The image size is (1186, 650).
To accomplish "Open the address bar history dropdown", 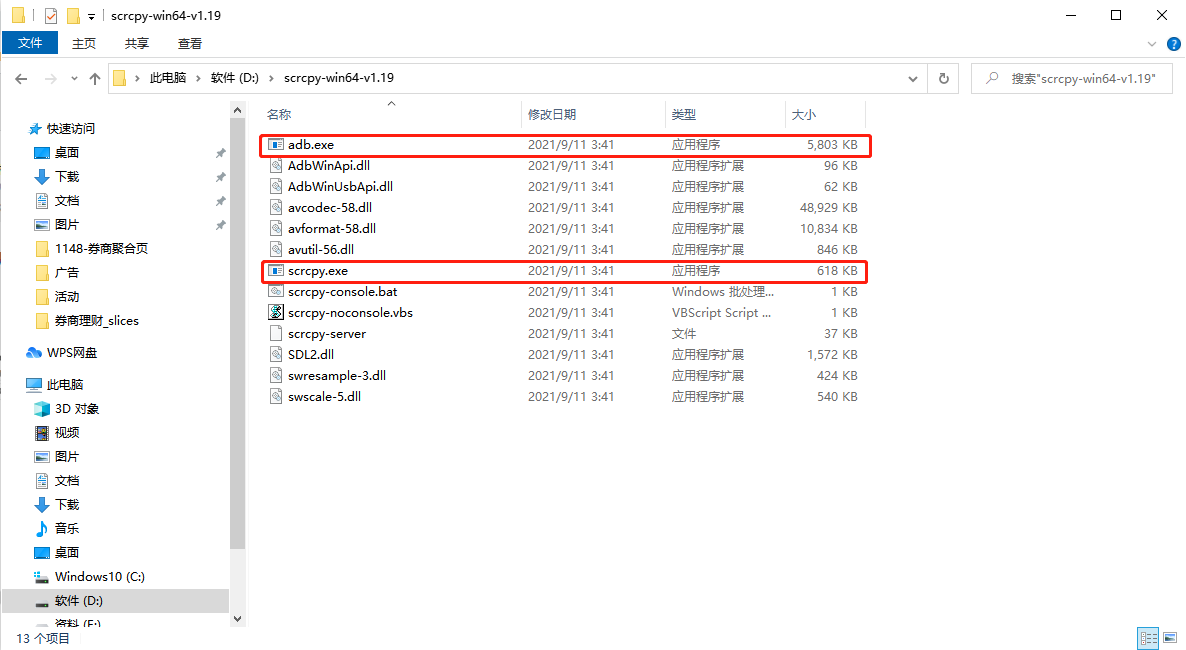I will click(x=911, y=78).
